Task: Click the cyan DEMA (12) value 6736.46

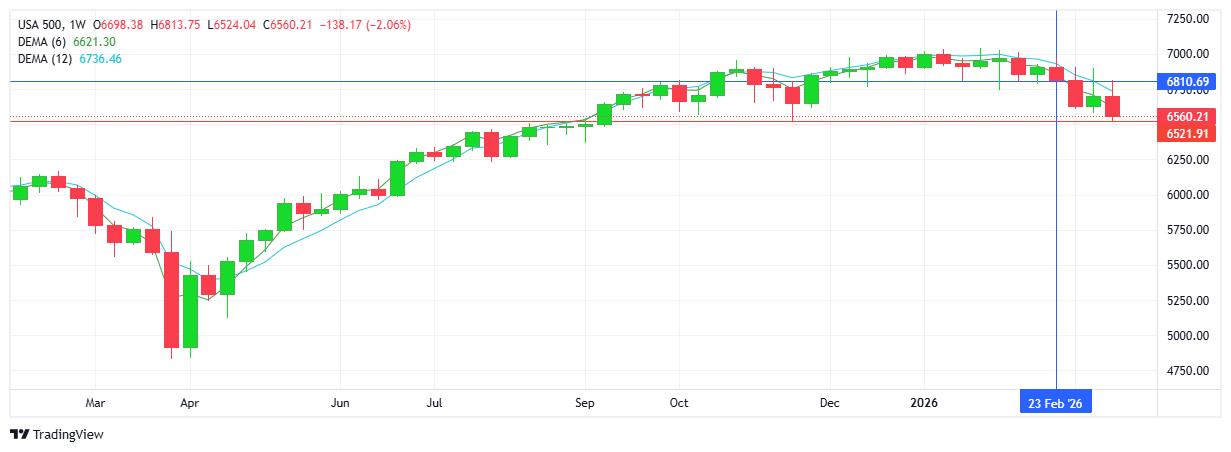Action: click(100, 59)
